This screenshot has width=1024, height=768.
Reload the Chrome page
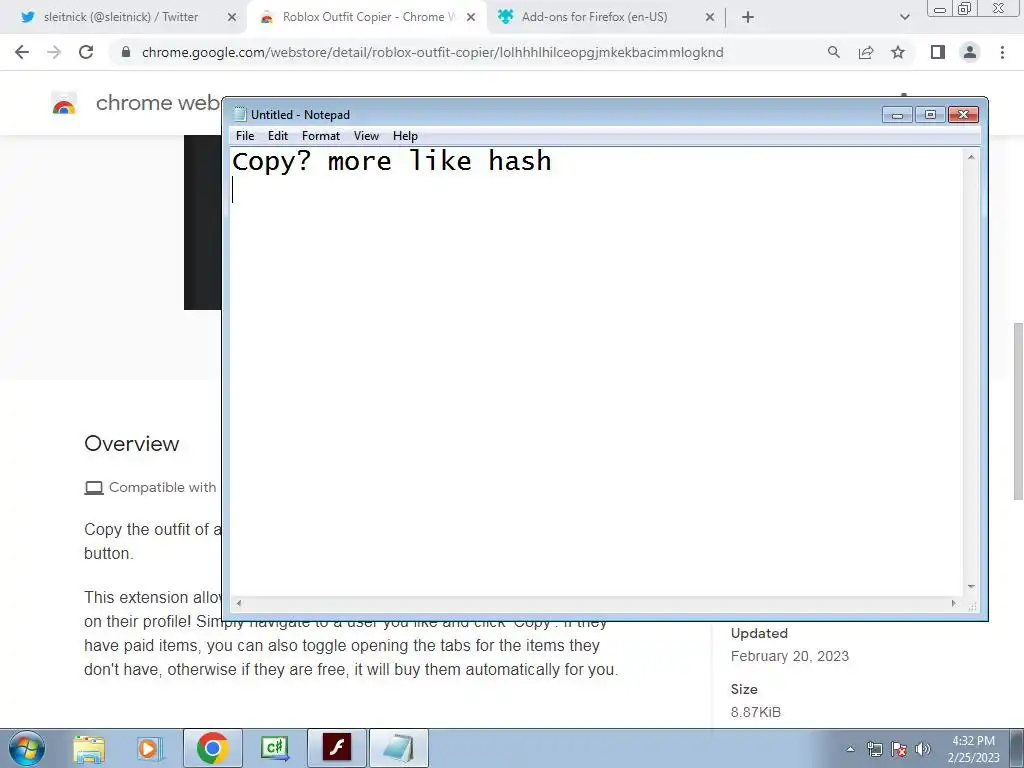point(86,52)
